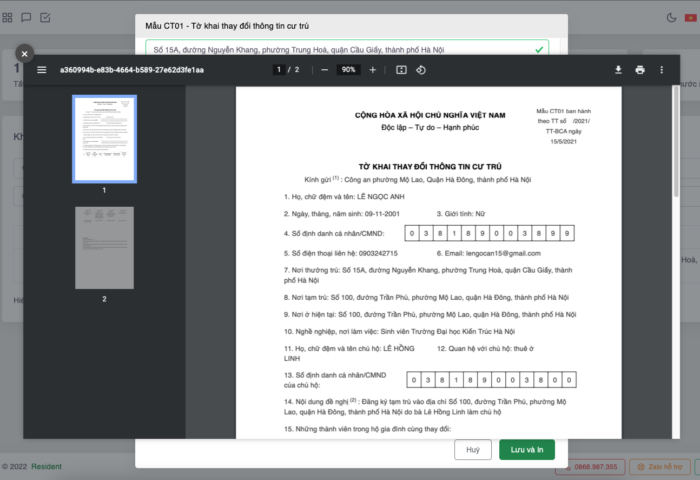Click the fit to page icon
The image size is (700, 480).
(401, 70)
